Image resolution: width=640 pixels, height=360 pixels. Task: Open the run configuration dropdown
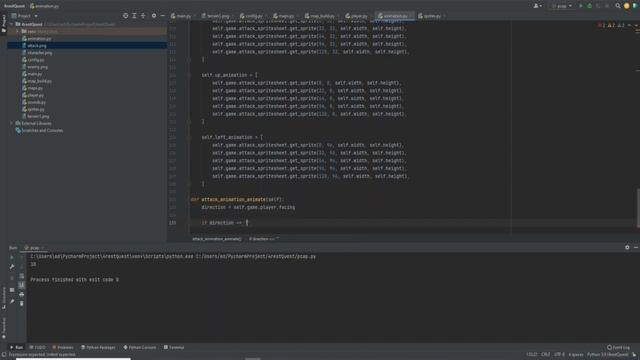pos(562,6)
